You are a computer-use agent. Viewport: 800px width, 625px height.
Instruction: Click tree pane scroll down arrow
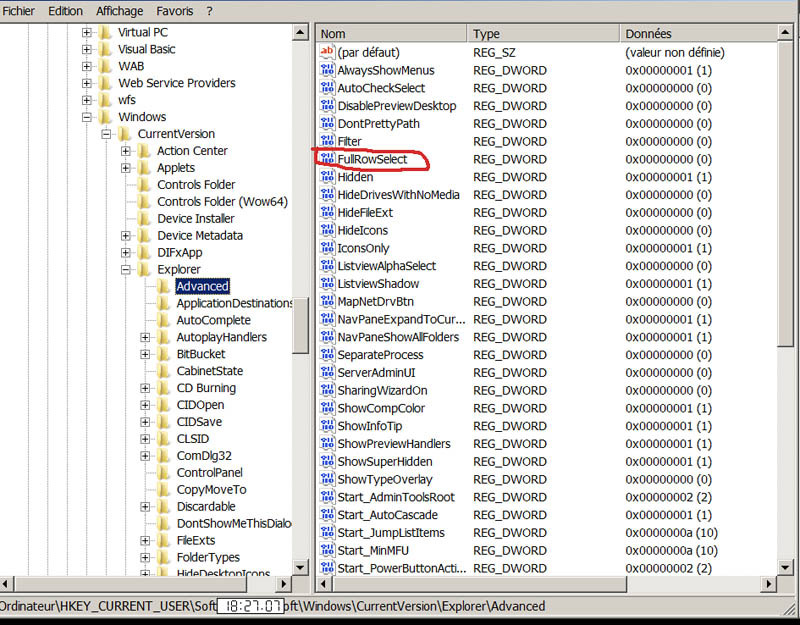pyautogui.click(x=300, y=567)
